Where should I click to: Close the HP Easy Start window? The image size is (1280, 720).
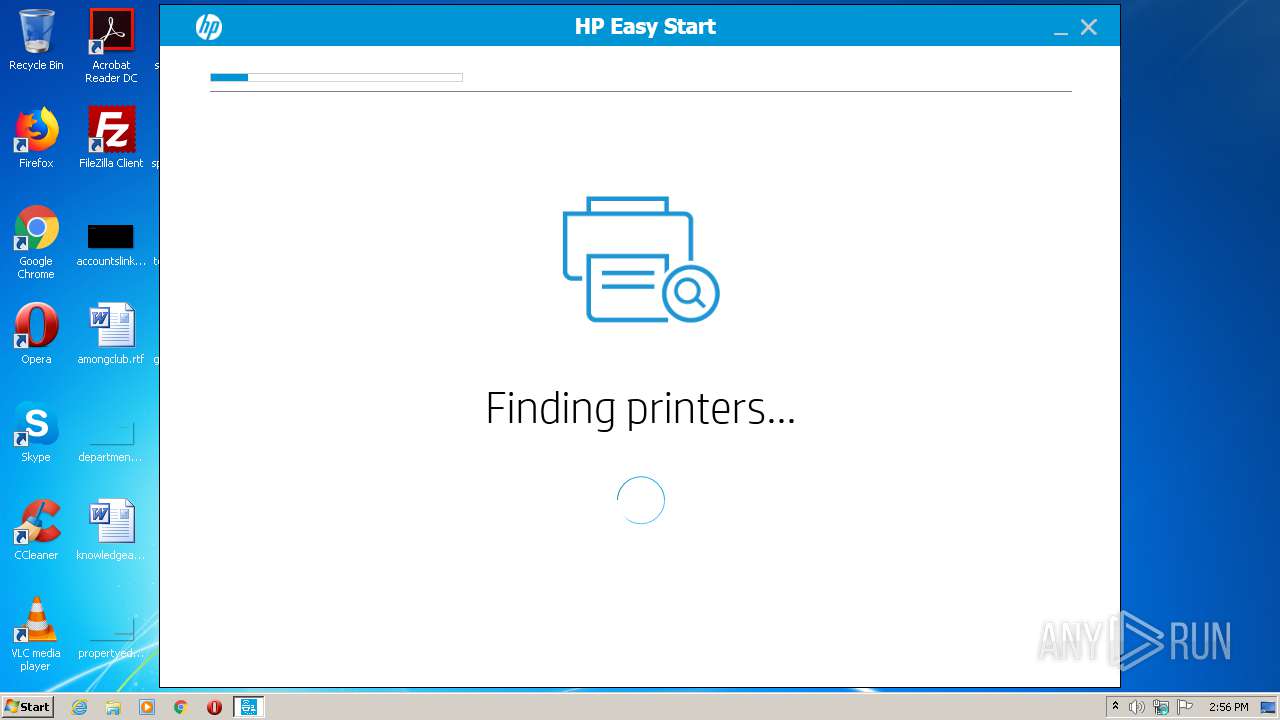click(x=1089, y=27)
